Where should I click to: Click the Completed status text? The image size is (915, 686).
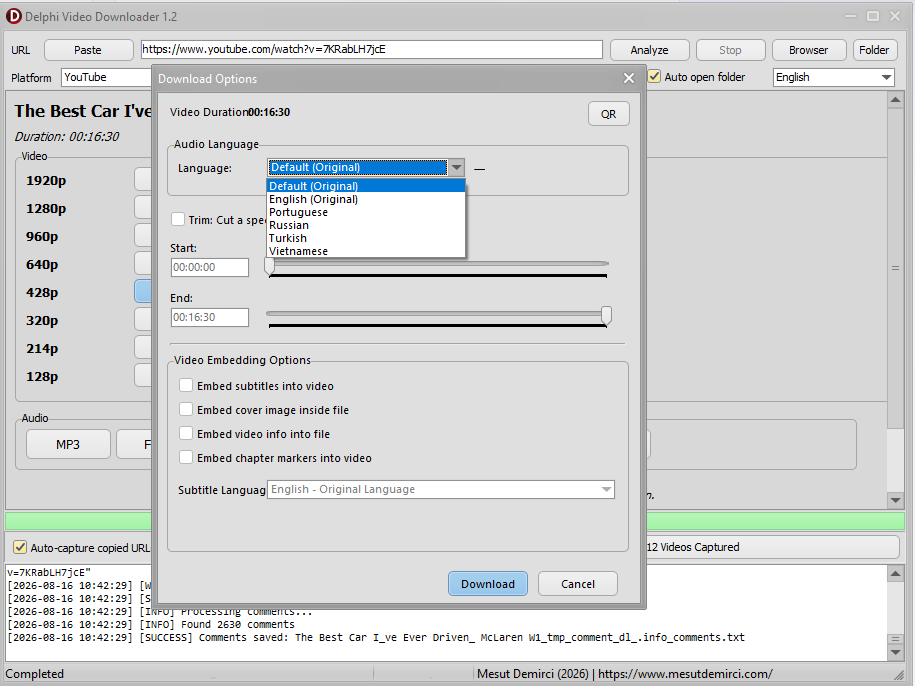tap(34, 674)
